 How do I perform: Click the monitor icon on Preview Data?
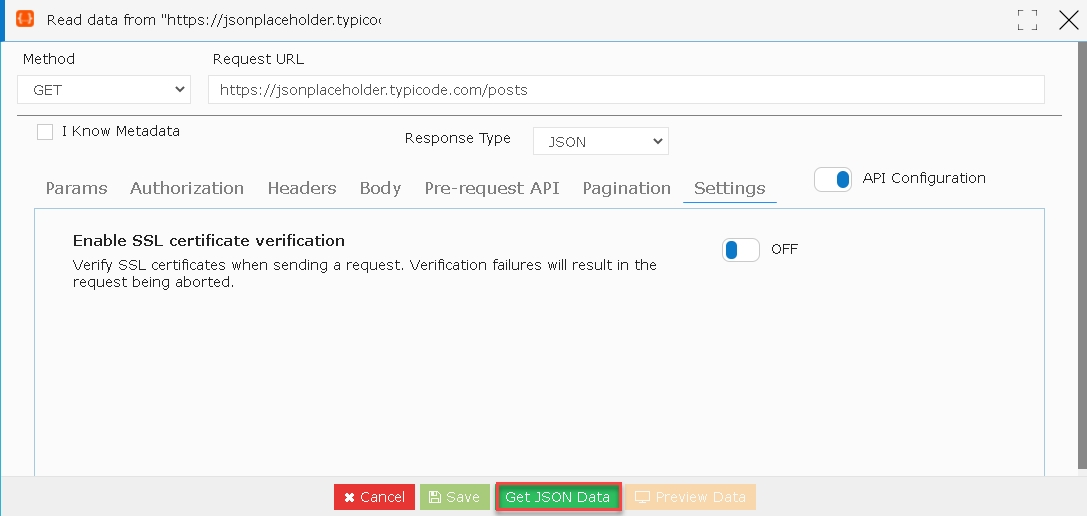643,497
